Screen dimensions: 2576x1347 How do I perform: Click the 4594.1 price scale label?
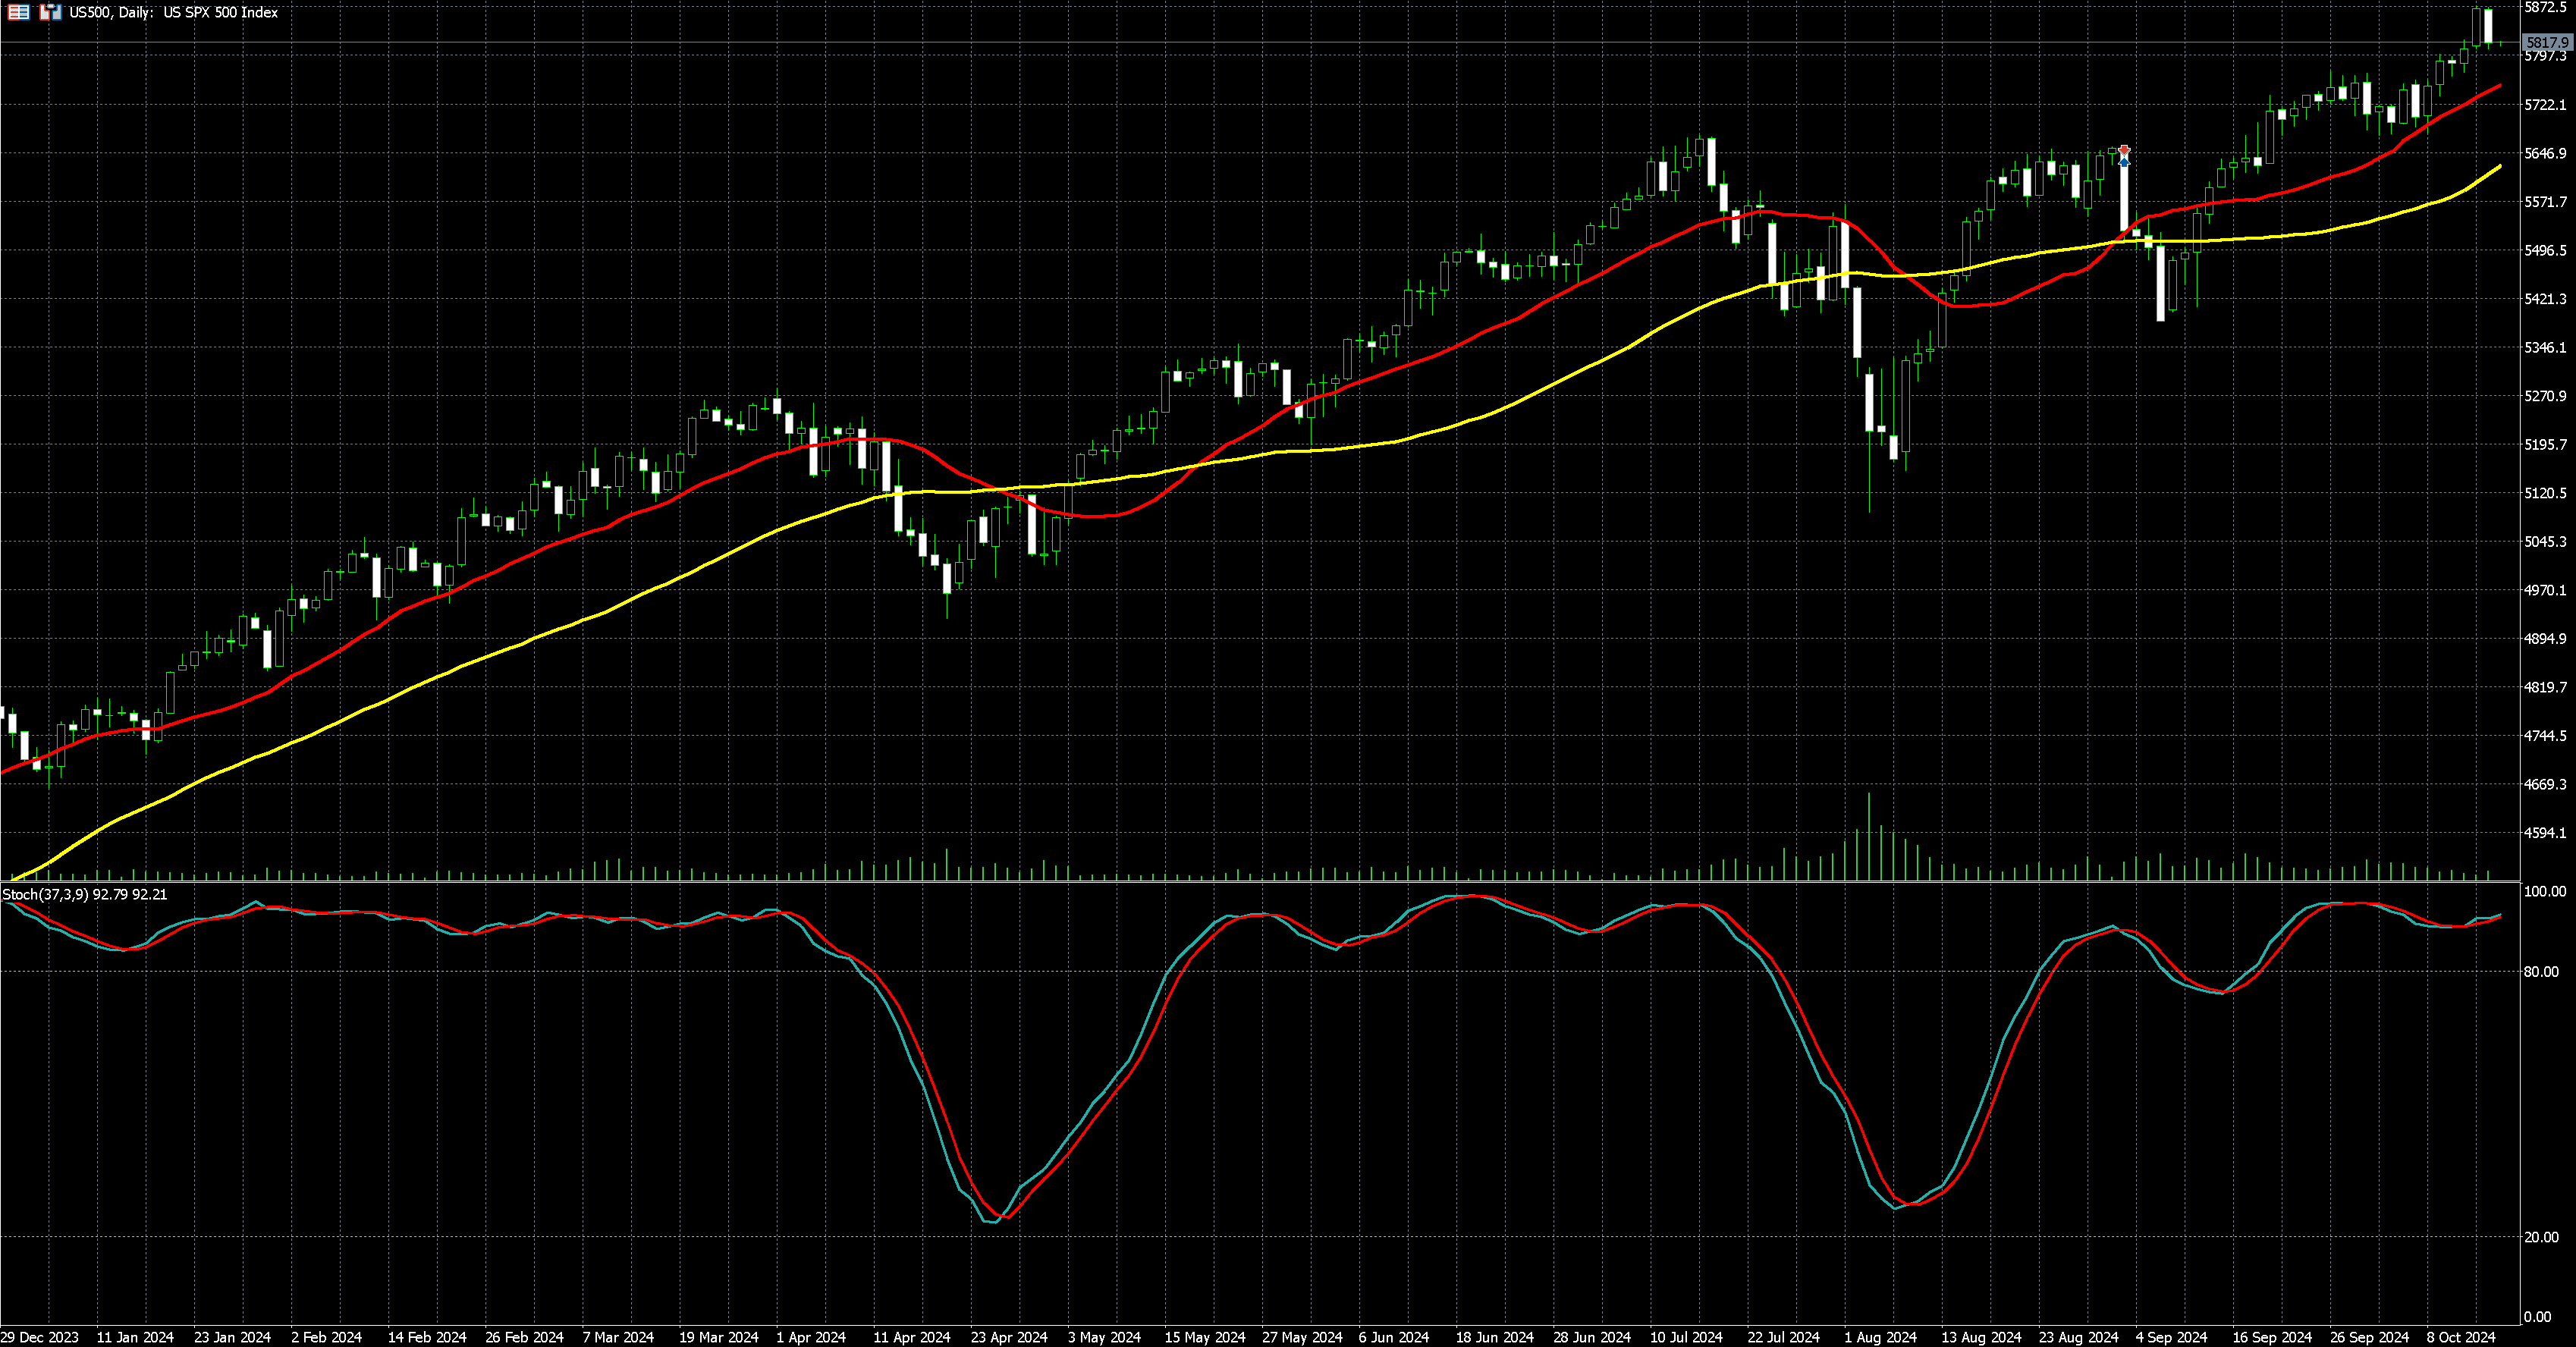[x=2545, y=833]
